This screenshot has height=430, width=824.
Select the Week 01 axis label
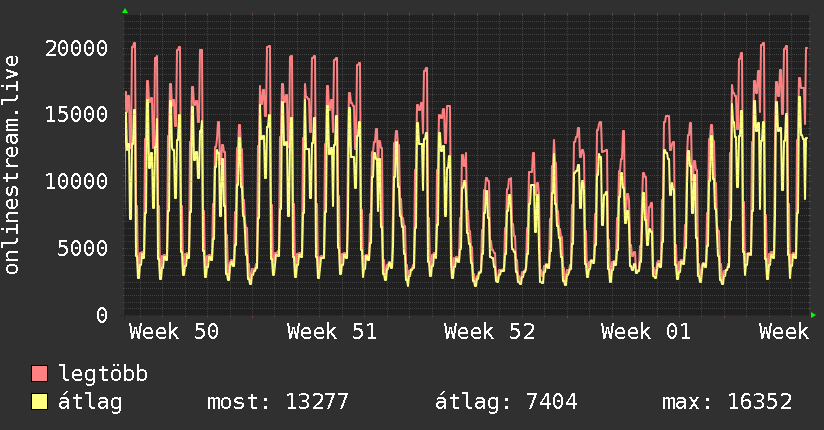pos(646,332)
